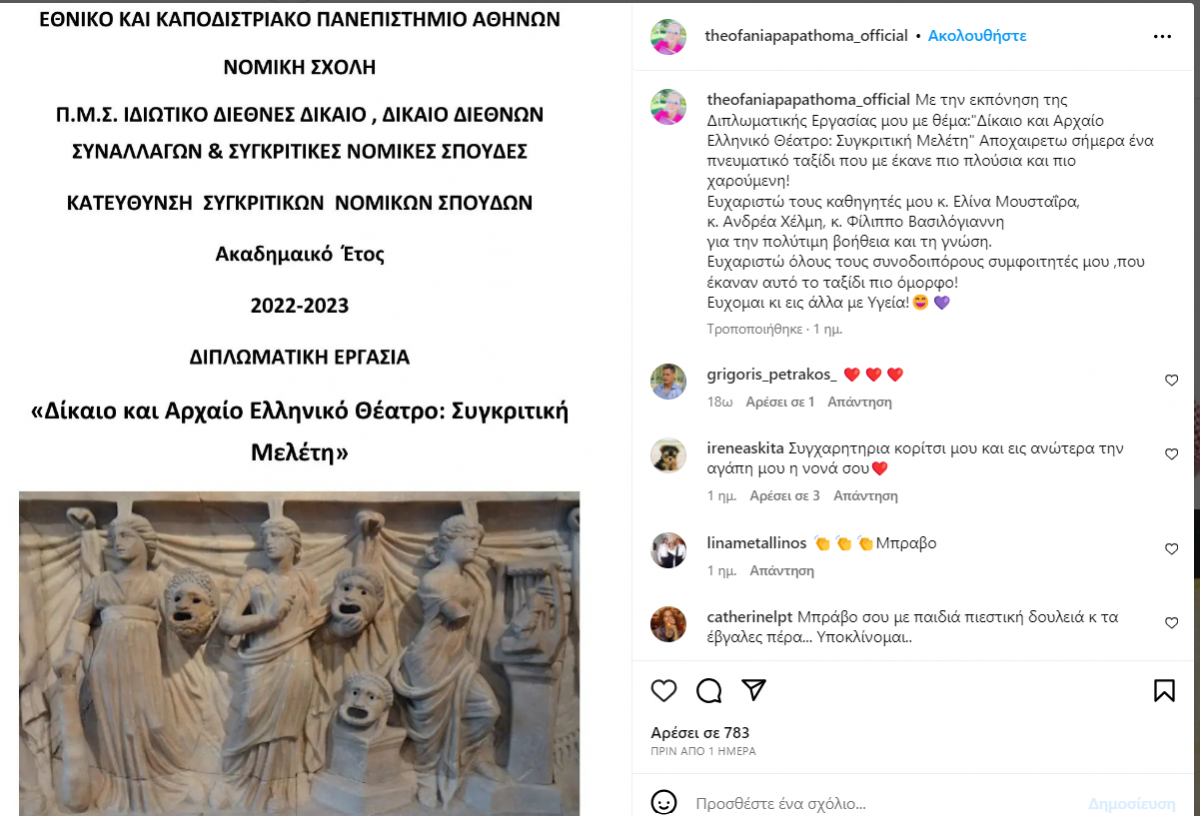Follow account via Ακολουθήστε link
This screenshot has width=1200, height=816.
tap(977, 36)
